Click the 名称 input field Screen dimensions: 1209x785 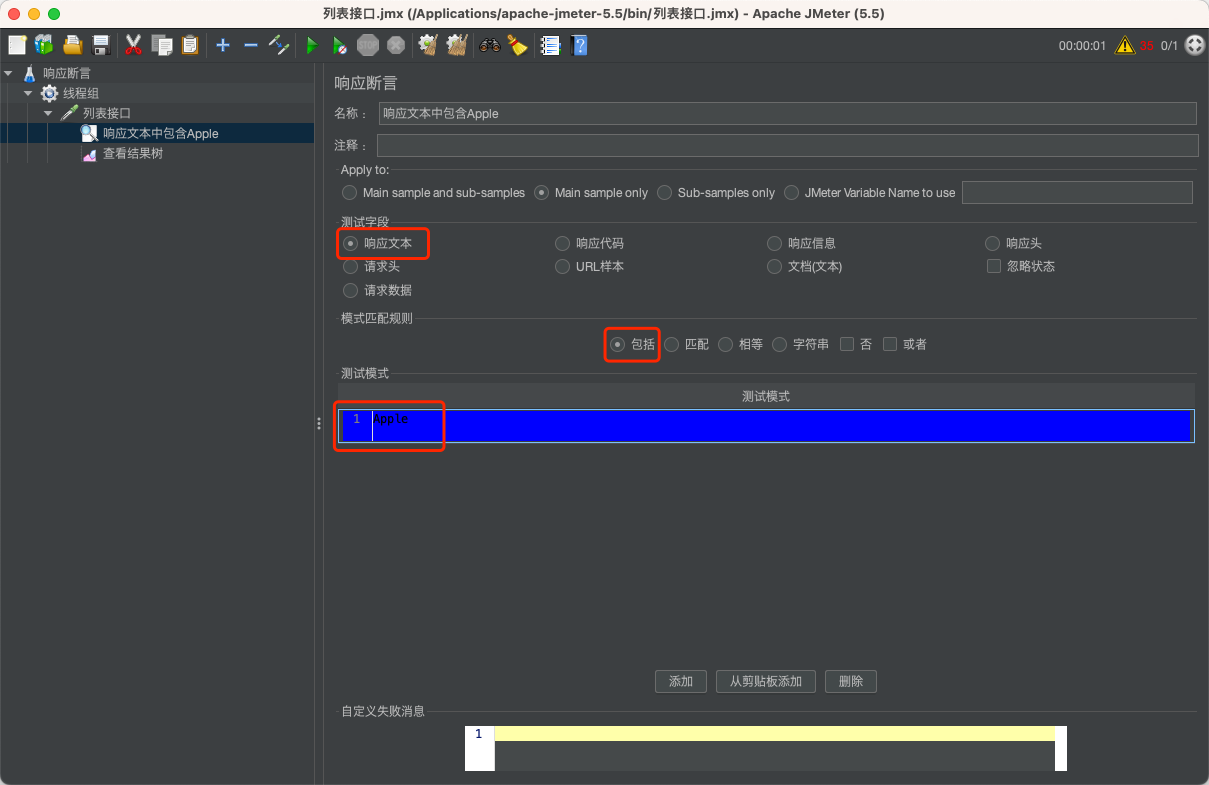(x=788, y=113)
